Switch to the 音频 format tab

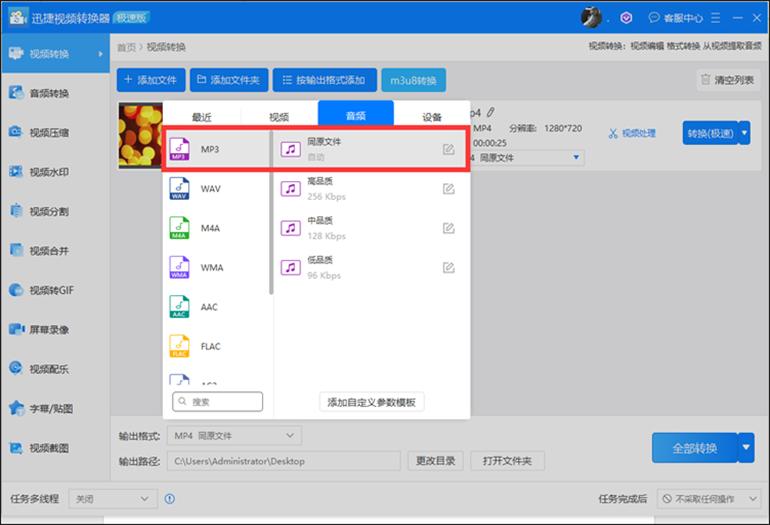coord(356,115)
